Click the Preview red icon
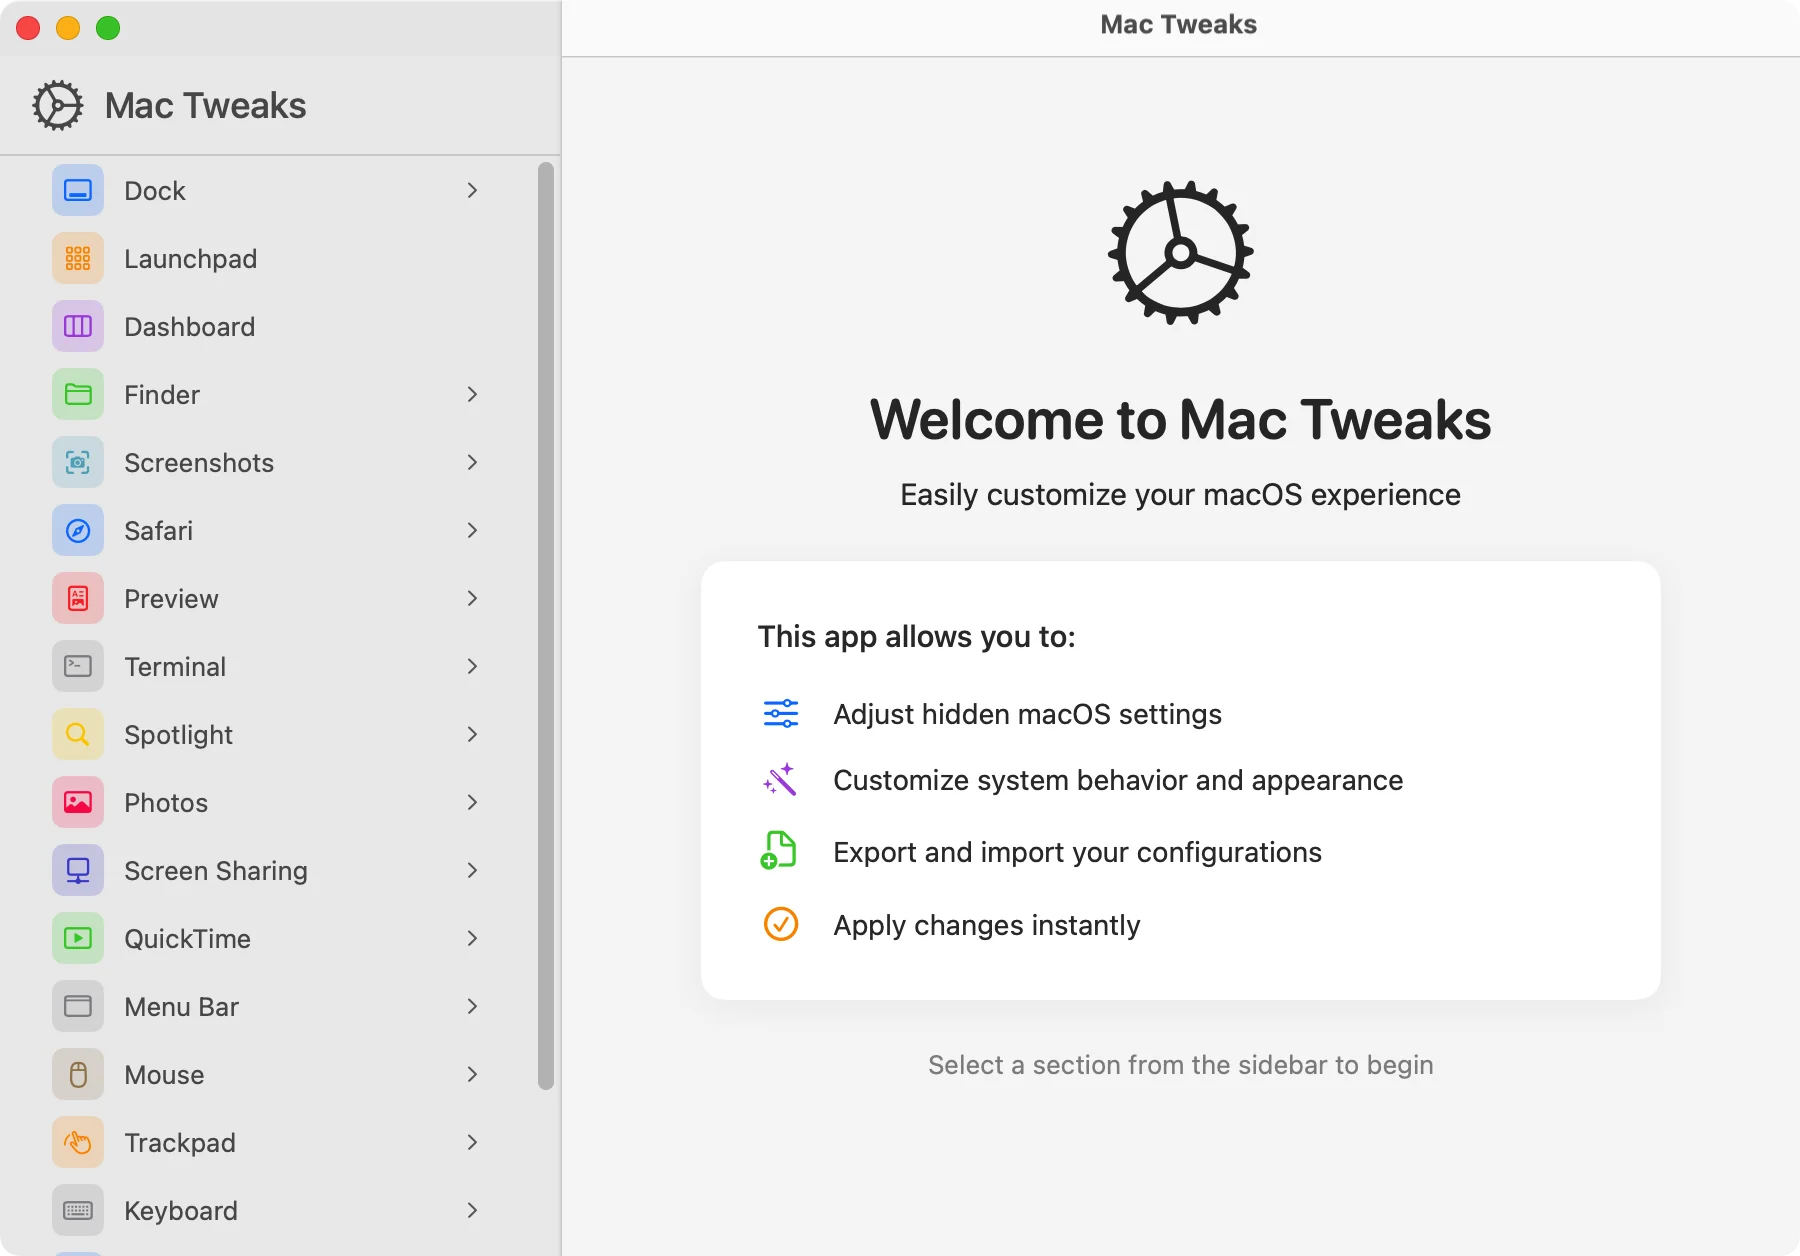 click(78, 598)
